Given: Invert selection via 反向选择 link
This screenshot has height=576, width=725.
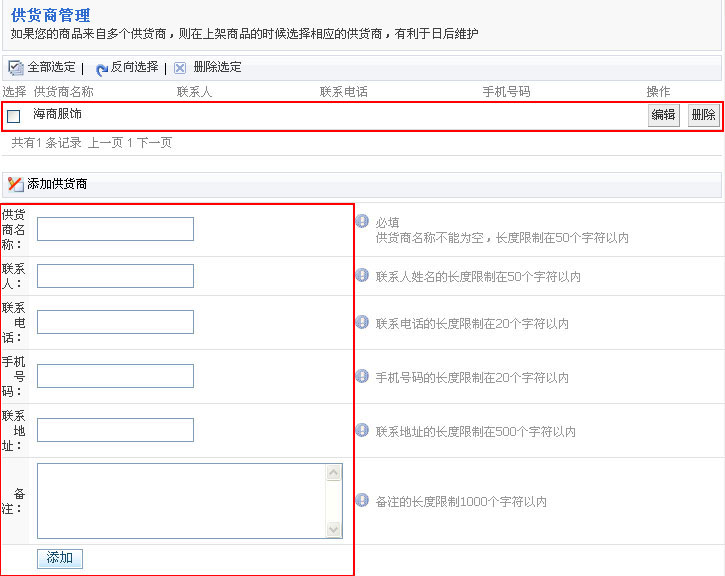Looking at the screenshot, I should (x=135, y=67).
